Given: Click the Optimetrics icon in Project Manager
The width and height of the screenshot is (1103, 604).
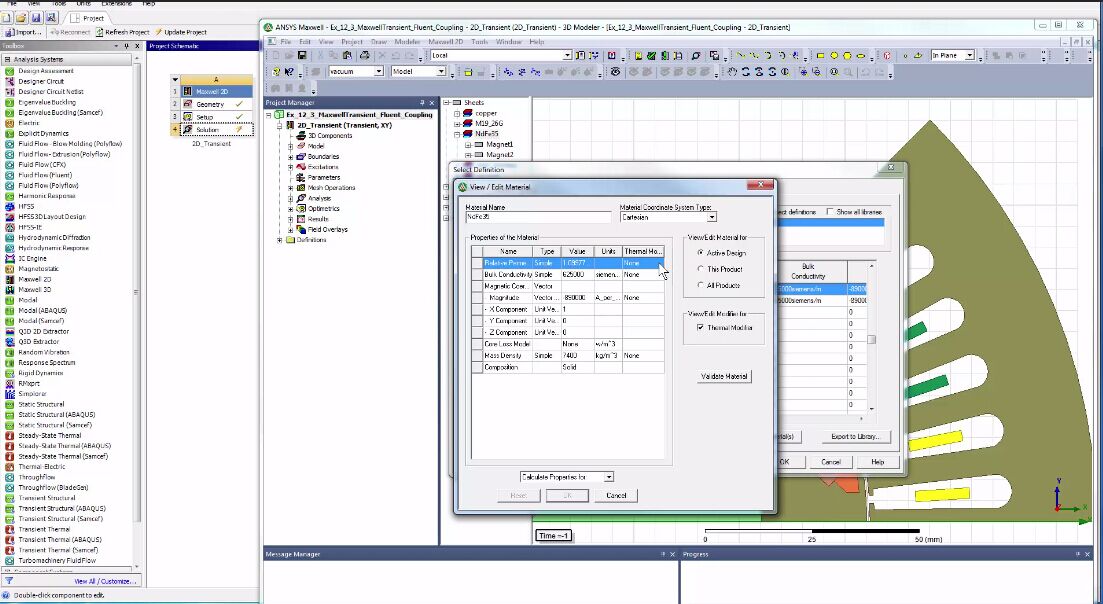Looking at the screenshot, I should tap(301, 209).
